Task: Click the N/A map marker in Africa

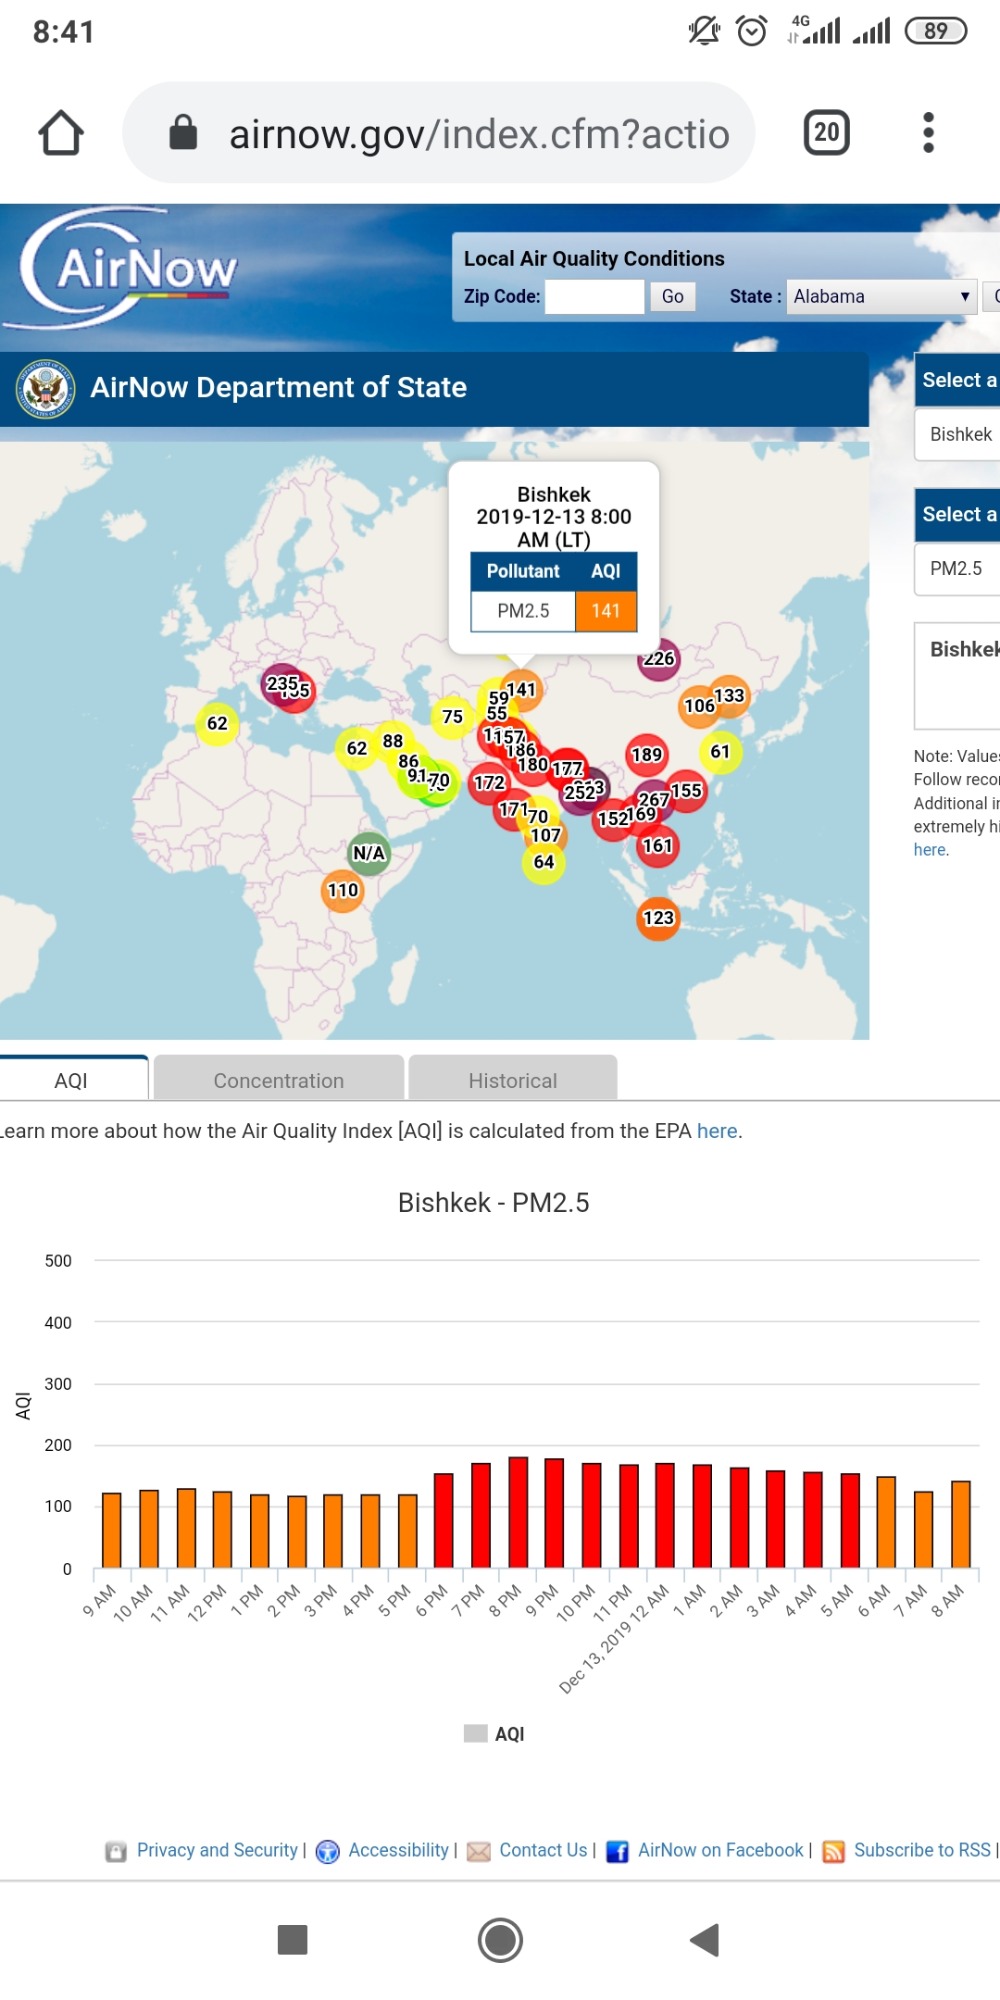Action: 369,853
